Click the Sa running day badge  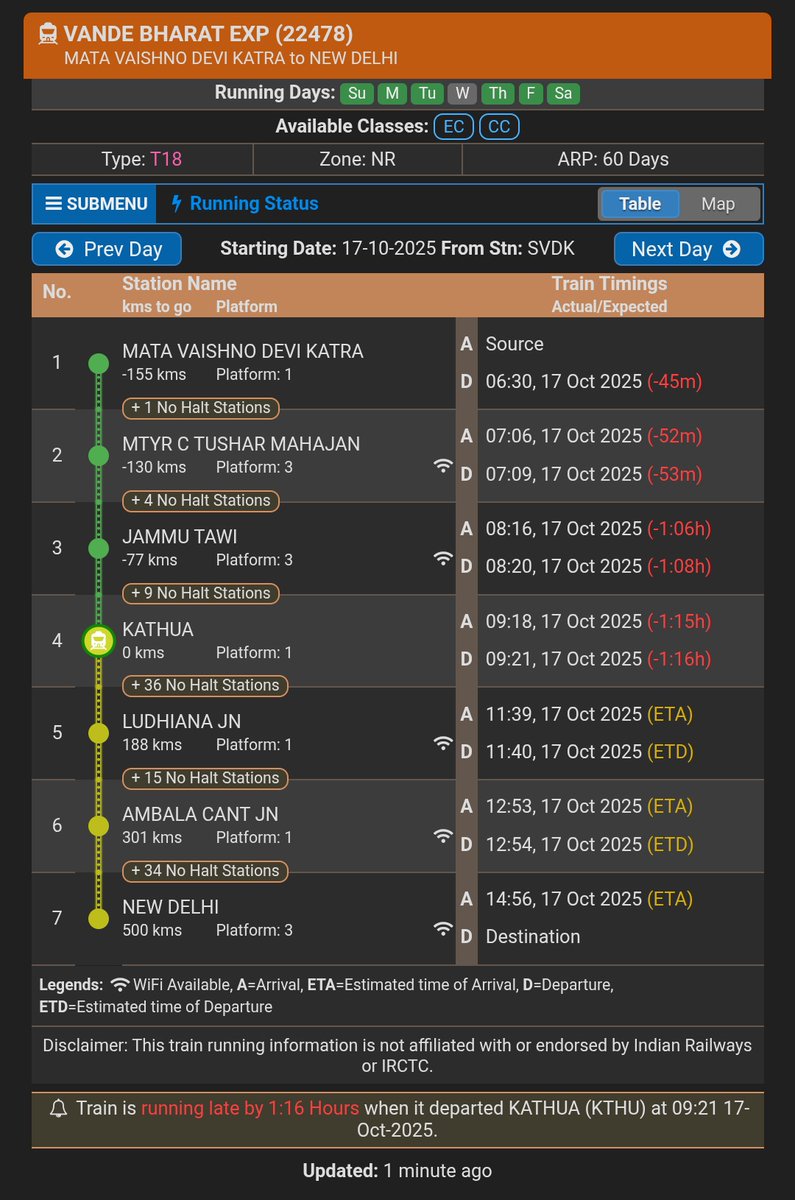[x=563, y=94]
